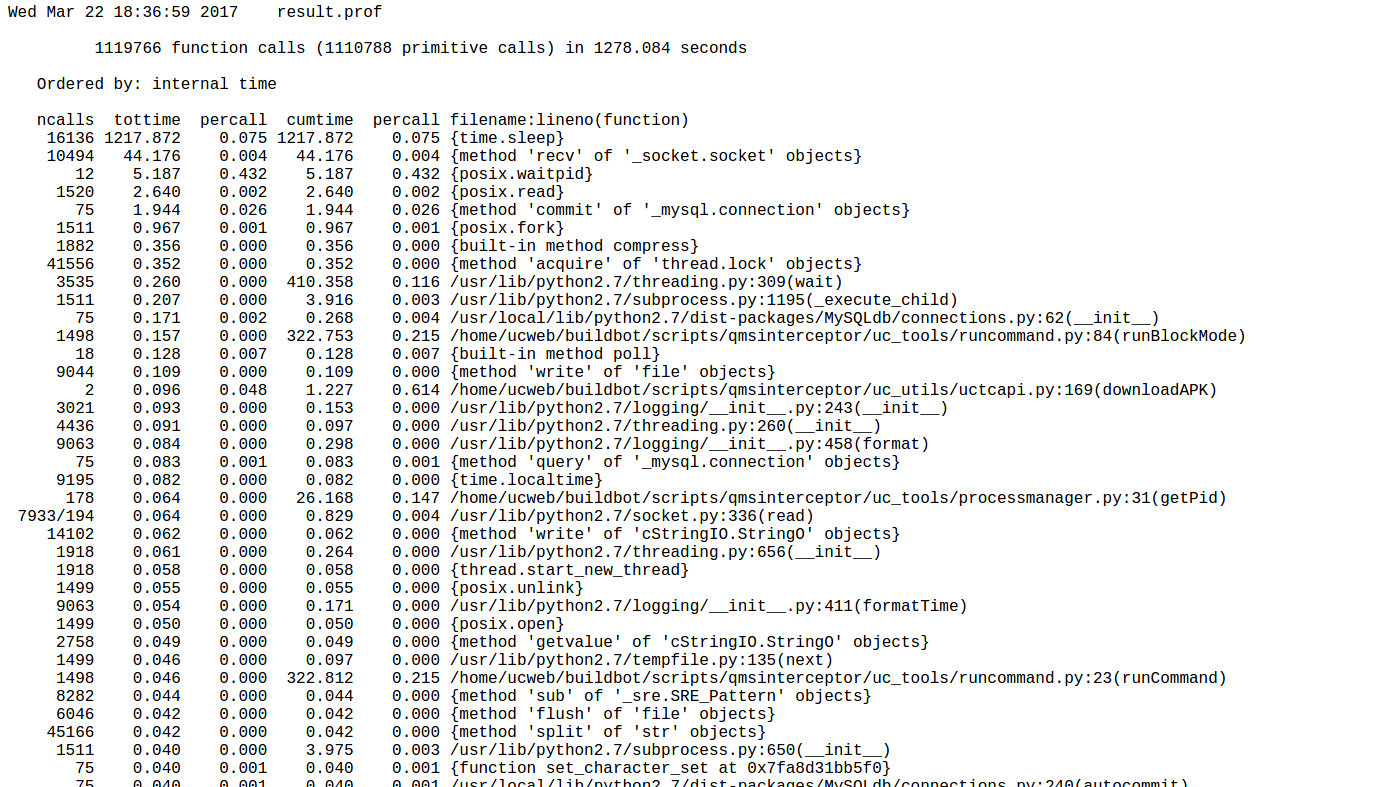Click the cumtime column header
The image size is (1393, 787).
(x=320, y=120)
